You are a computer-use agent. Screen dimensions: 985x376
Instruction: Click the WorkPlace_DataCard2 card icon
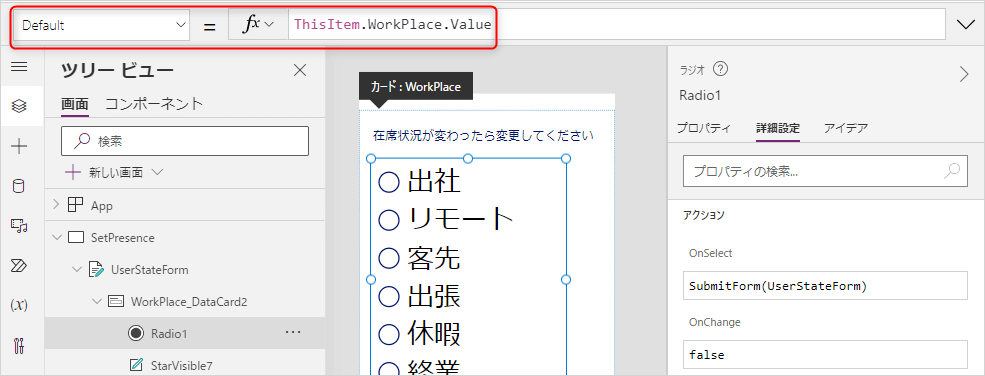(116, 302)
